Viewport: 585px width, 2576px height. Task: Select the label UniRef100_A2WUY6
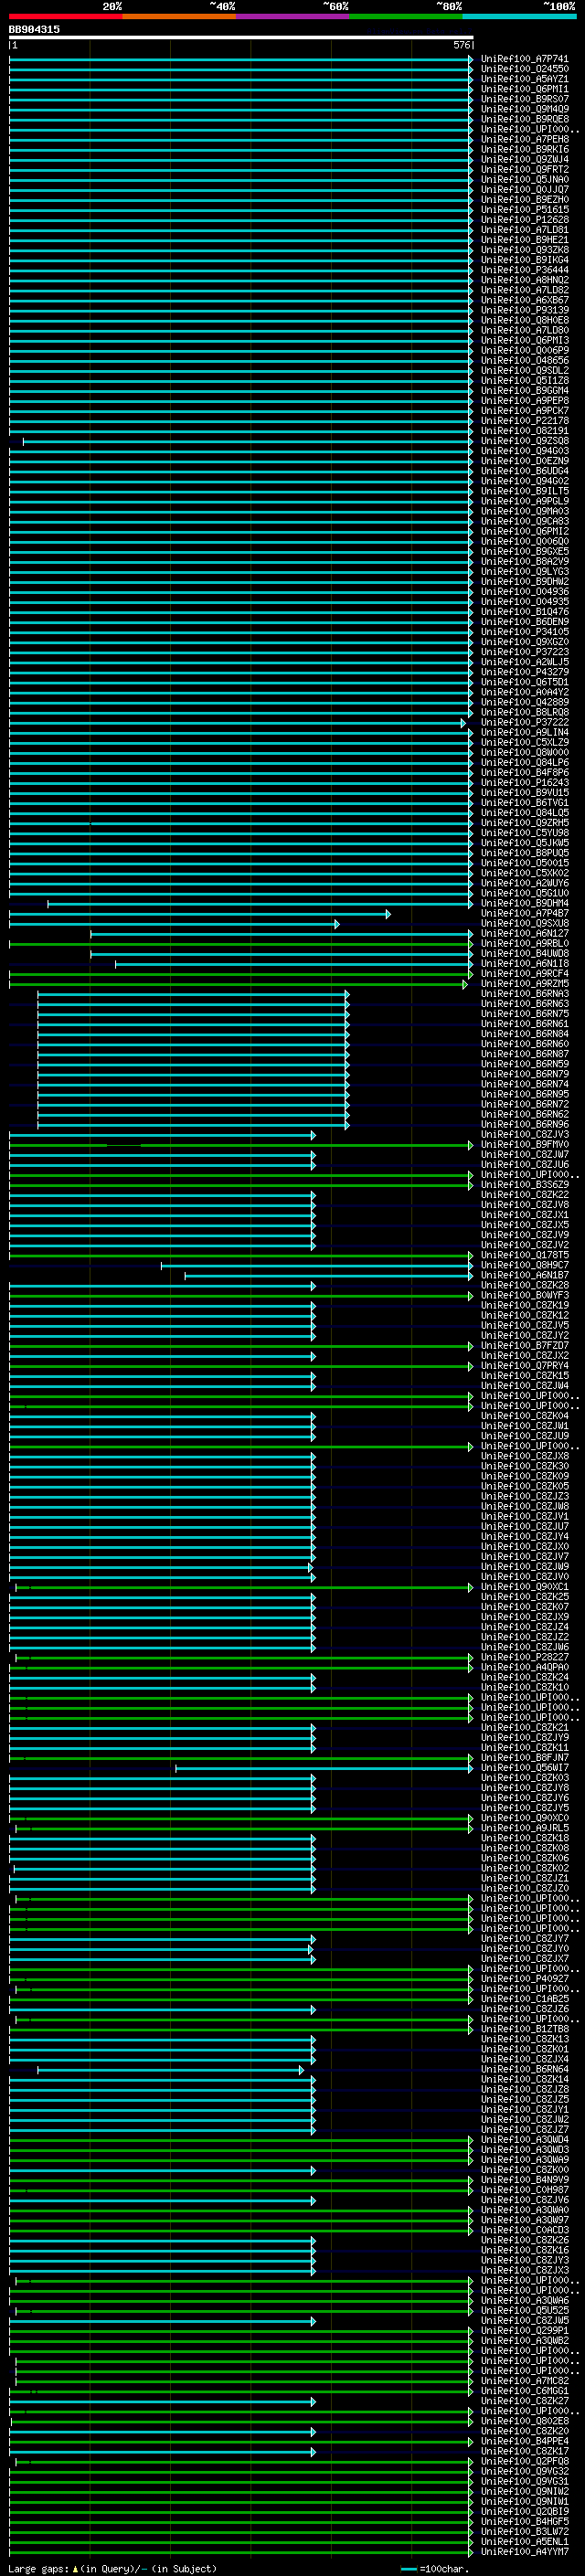[525, 883]
